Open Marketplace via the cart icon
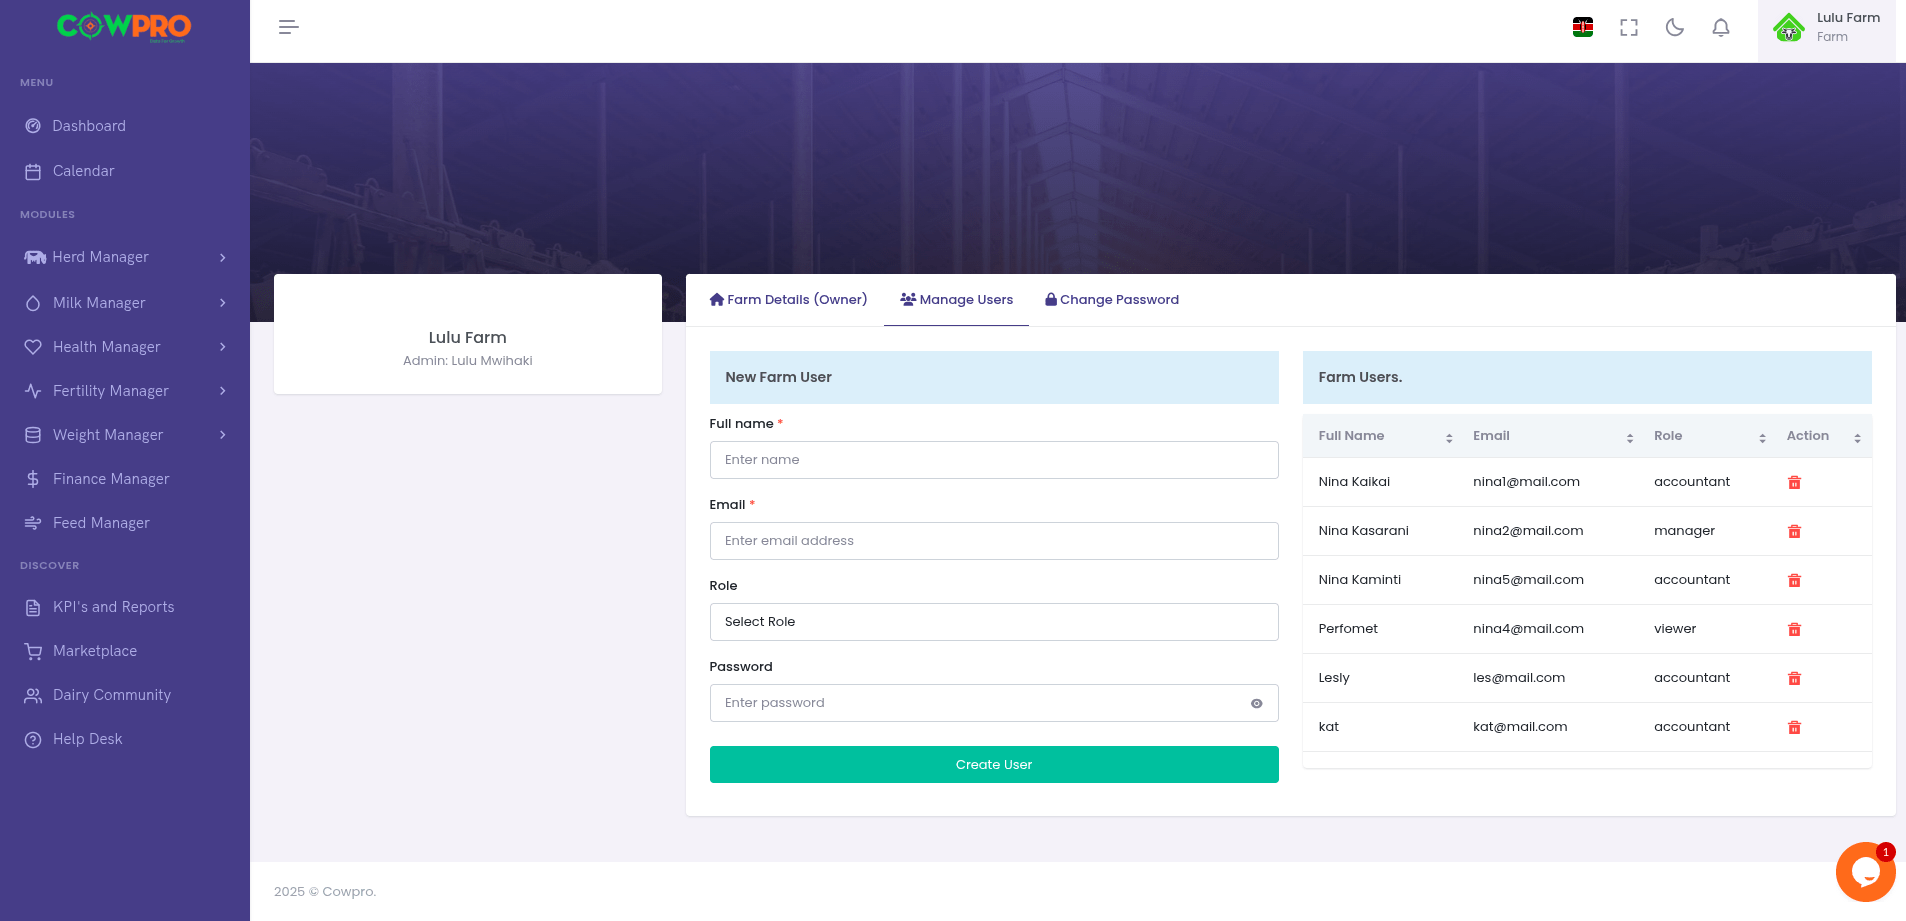The image size is (1906, 921). pyautogui.click(x=32, y=651)
